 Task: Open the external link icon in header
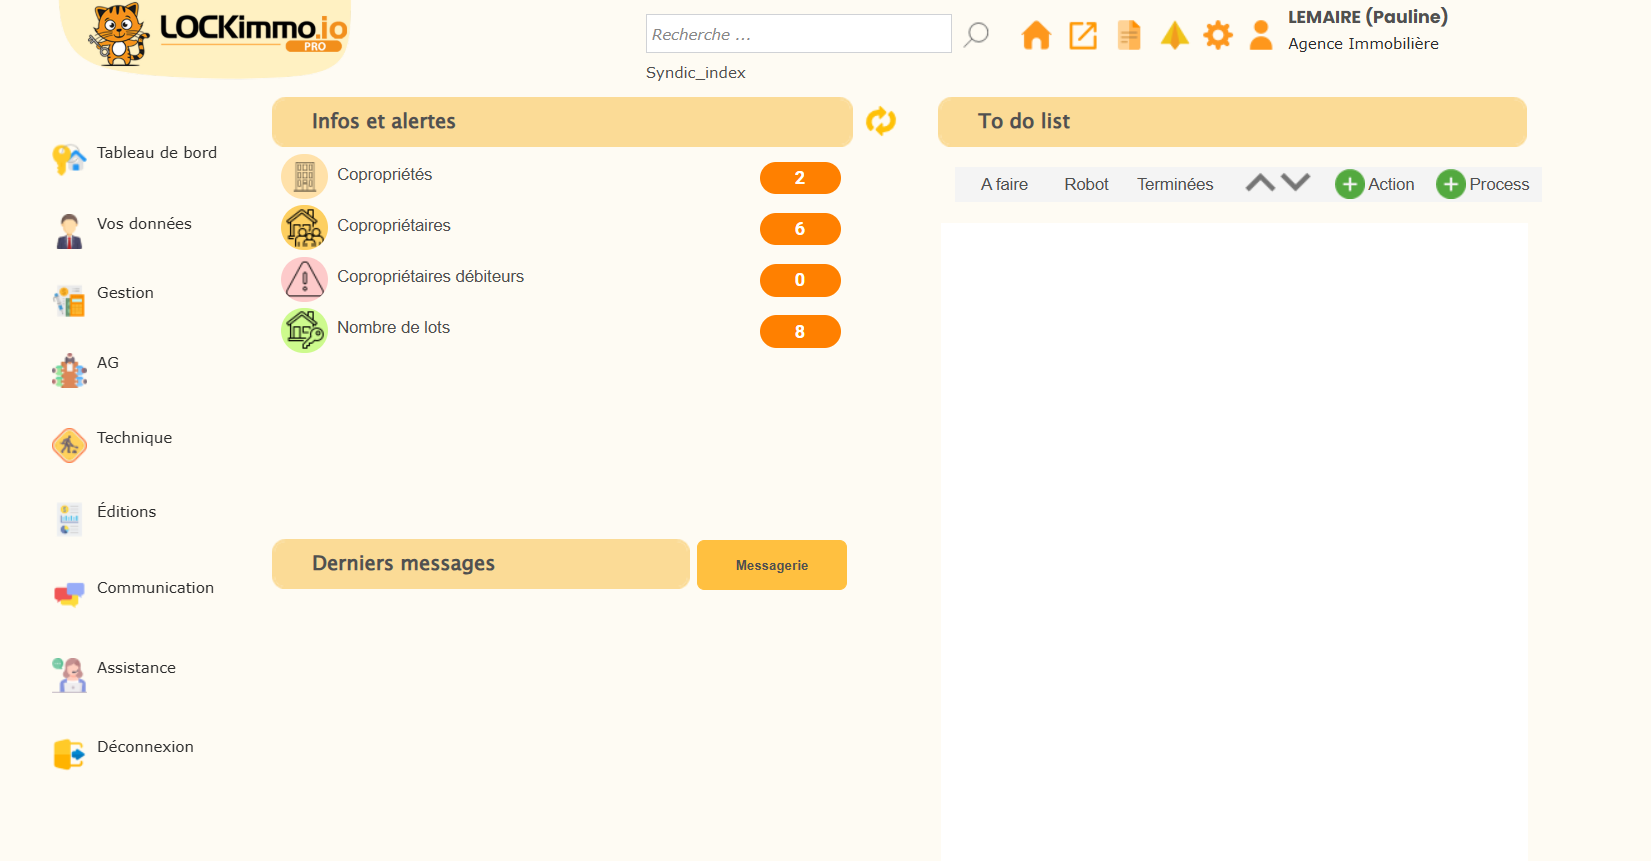pos(1083,36)
